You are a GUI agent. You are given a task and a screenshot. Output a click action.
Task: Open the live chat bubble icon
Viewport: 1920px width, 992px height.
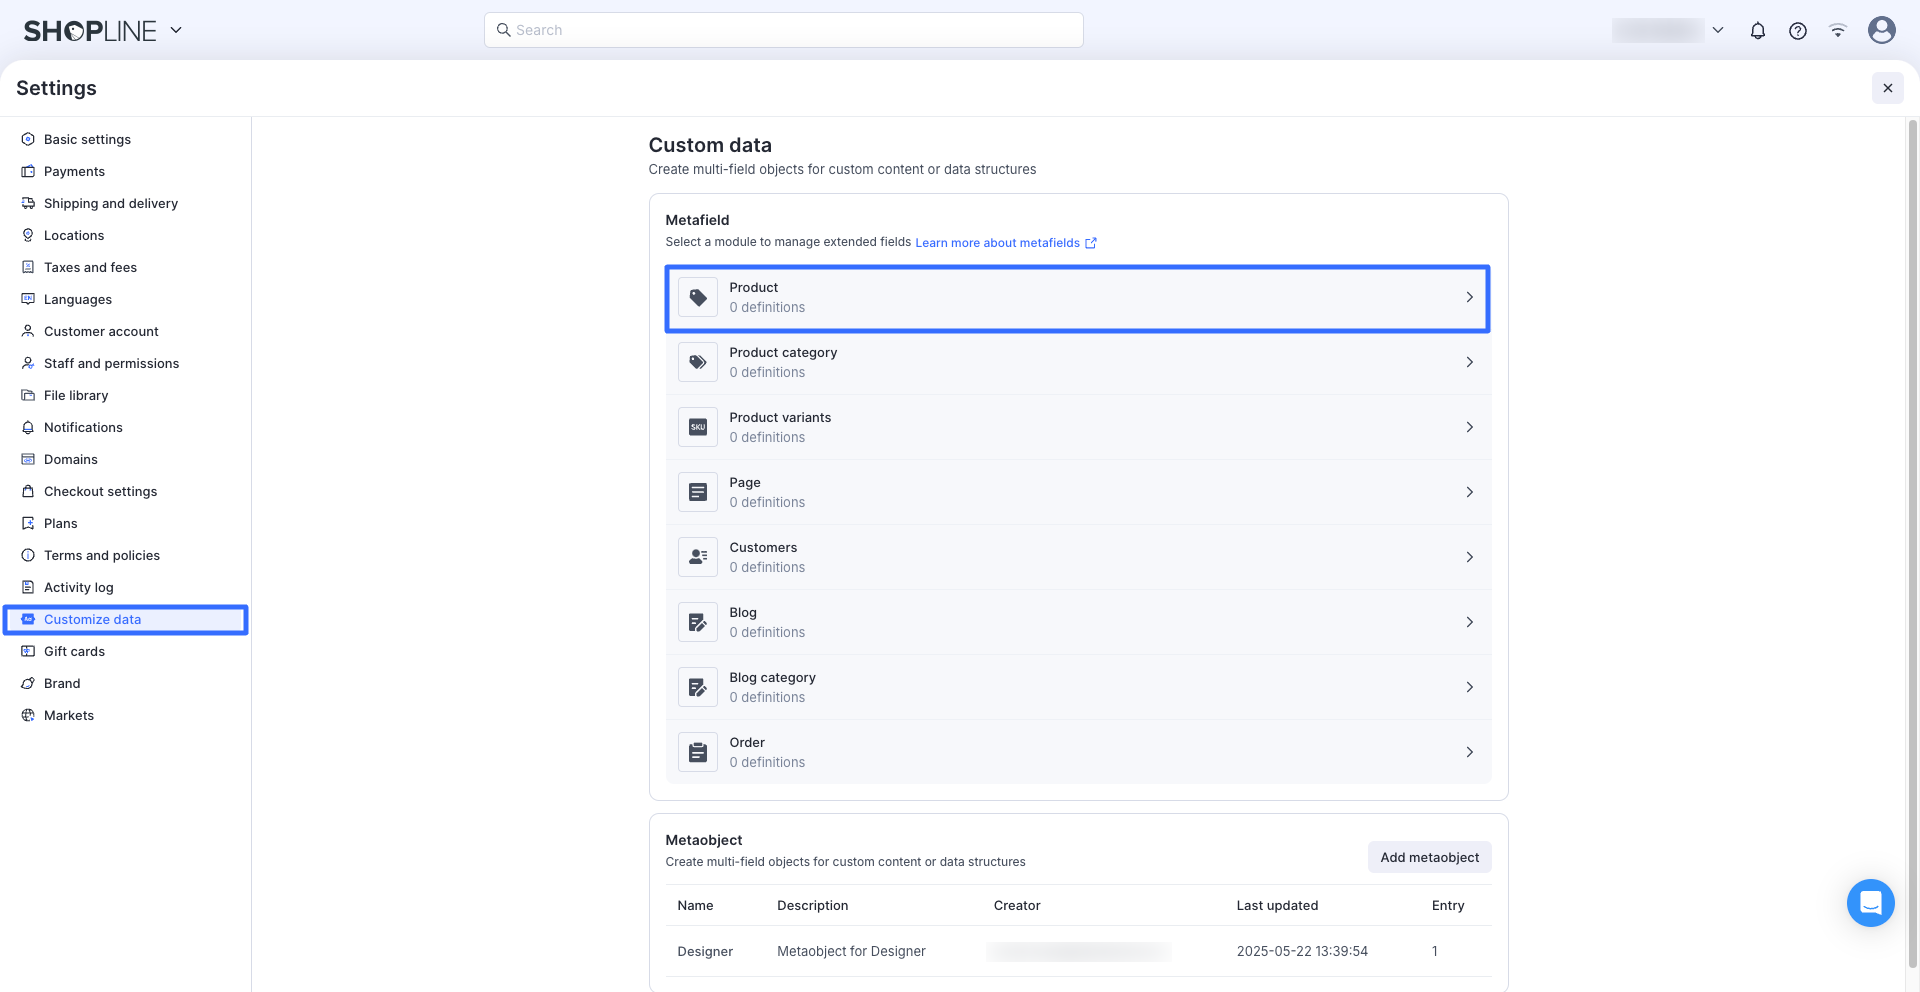coord(1870,903)
